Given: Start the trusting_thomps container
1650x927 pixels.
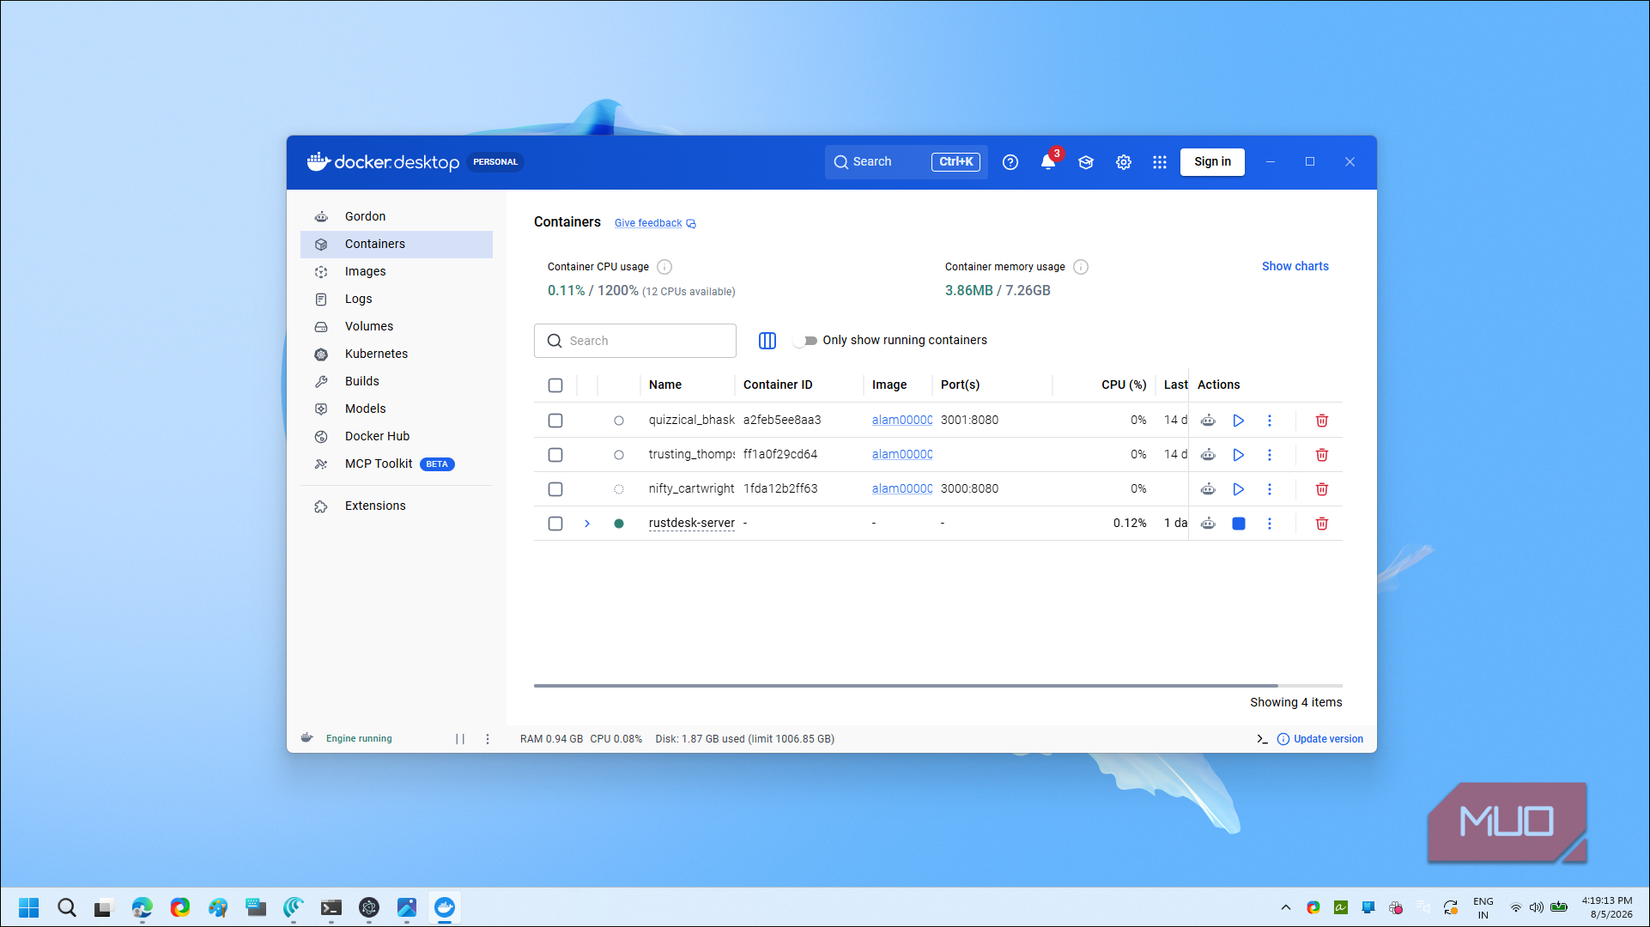Looking at the screenshot, I should point(1238,455).
